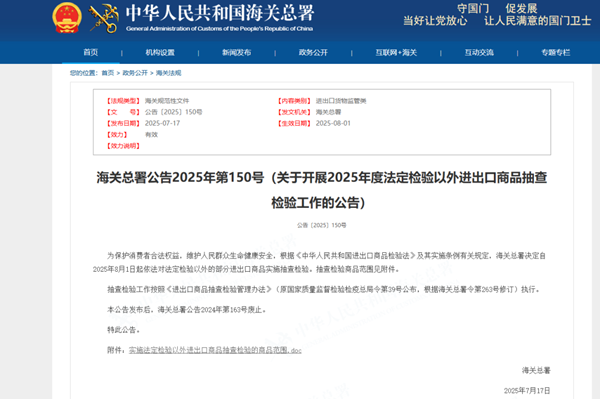600x399 pixels.
Task: Go to 首页 in the breadcrumb
Action: (x=108, y=73)
